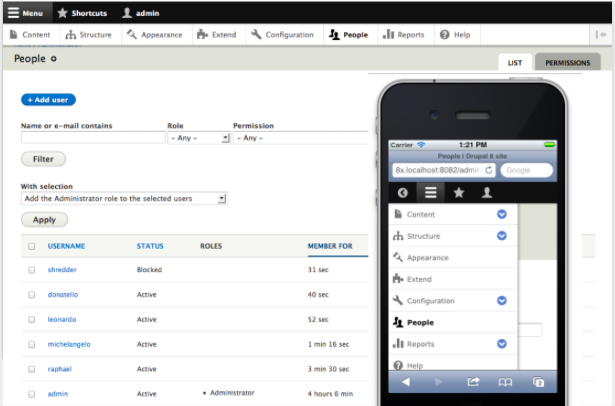Tap the Safari share icon on phone

(x=473, y=382)
